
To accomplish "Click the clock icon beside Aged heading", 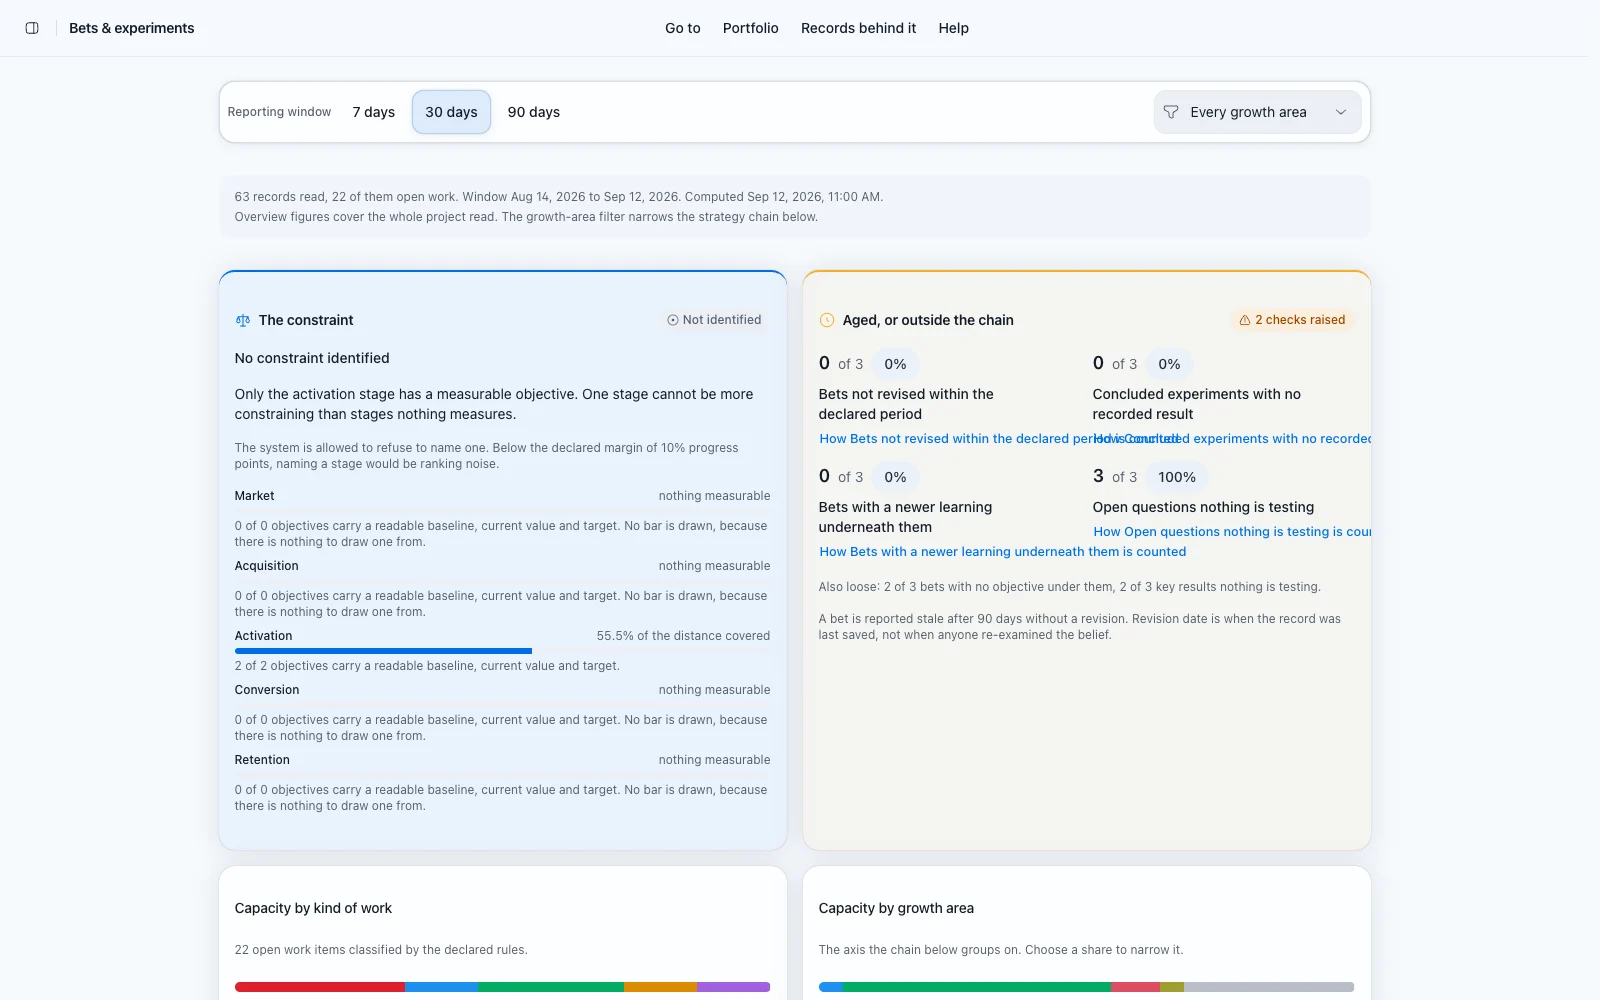I will (827, 320).
